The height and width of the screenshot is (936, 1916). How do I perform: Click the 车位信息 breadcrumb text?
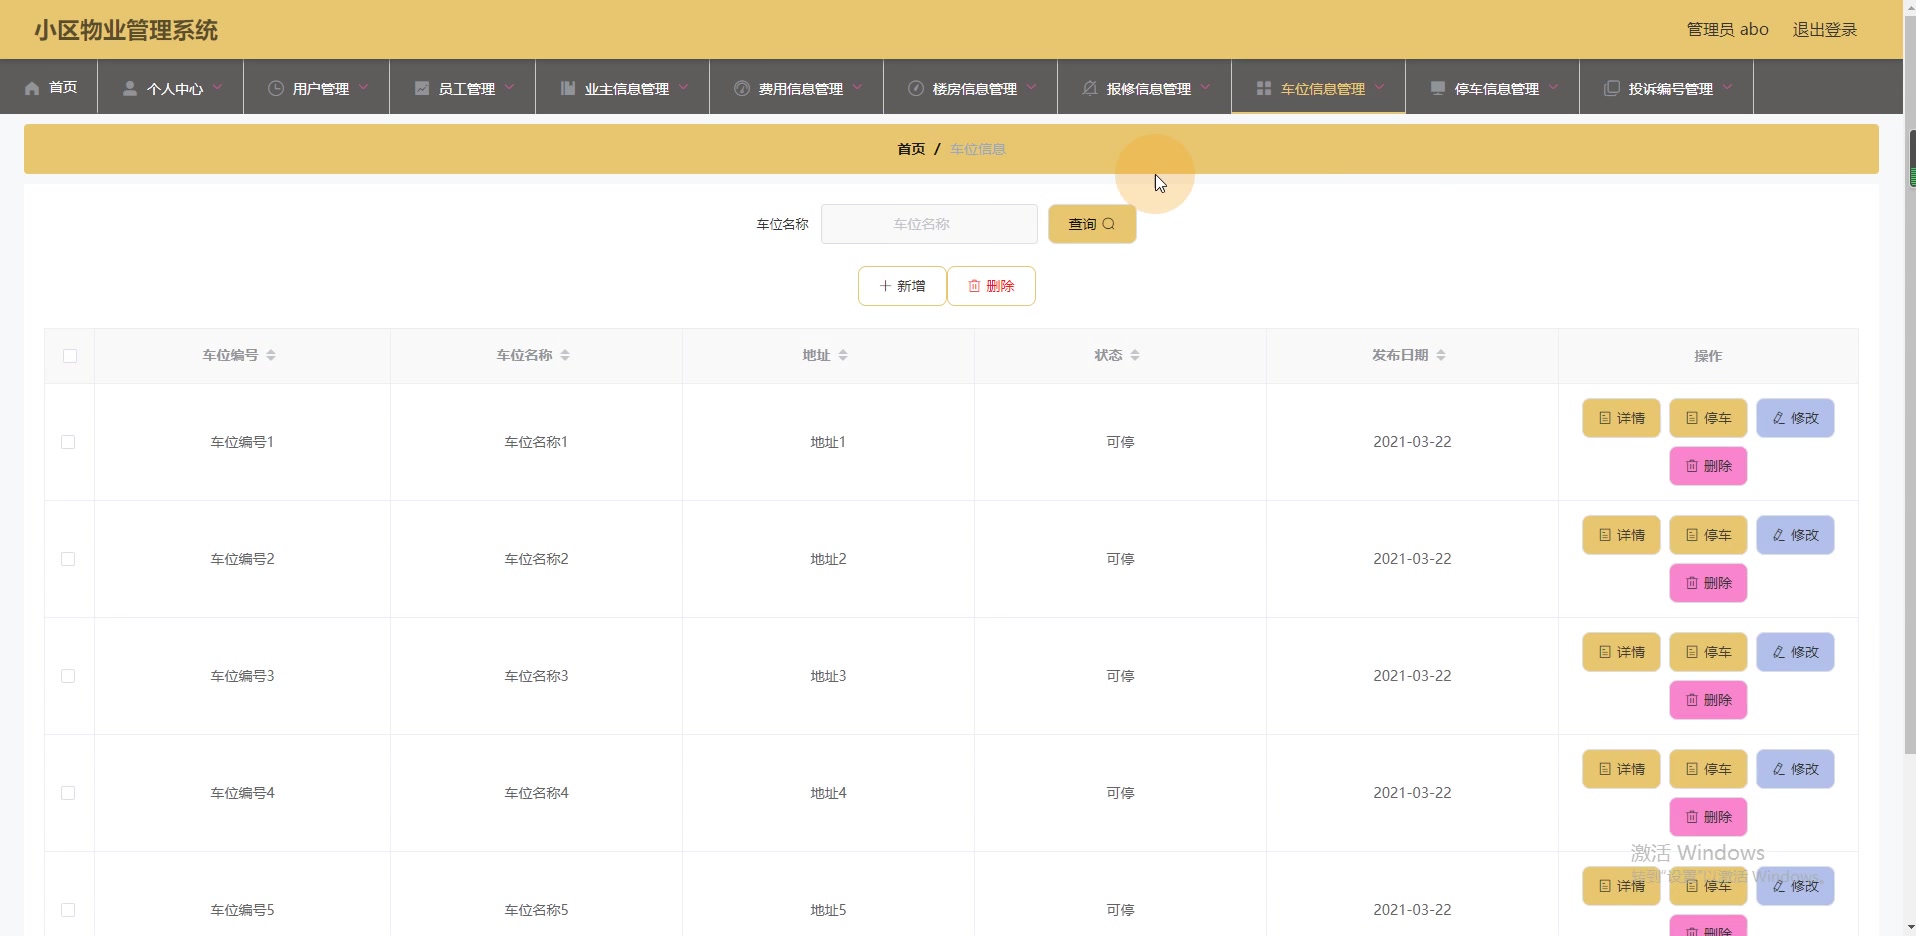coord(978,149)
